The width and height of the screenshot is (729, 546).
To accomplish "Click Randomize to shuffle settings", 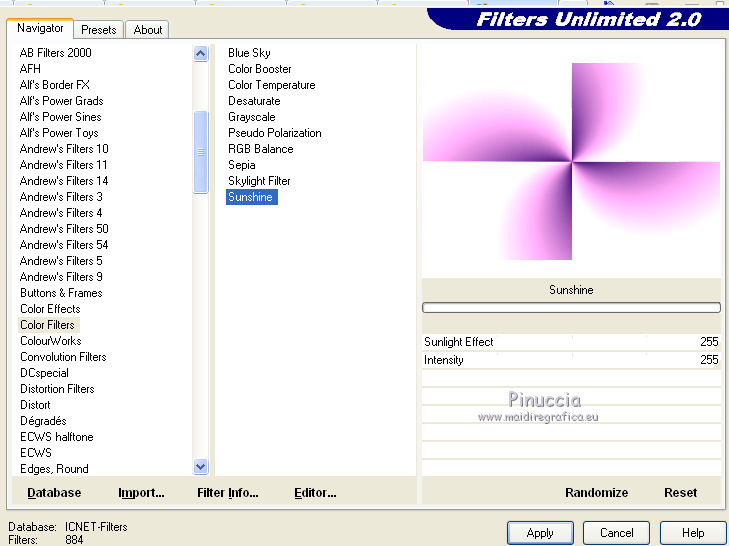I will [x=596, y=493].
